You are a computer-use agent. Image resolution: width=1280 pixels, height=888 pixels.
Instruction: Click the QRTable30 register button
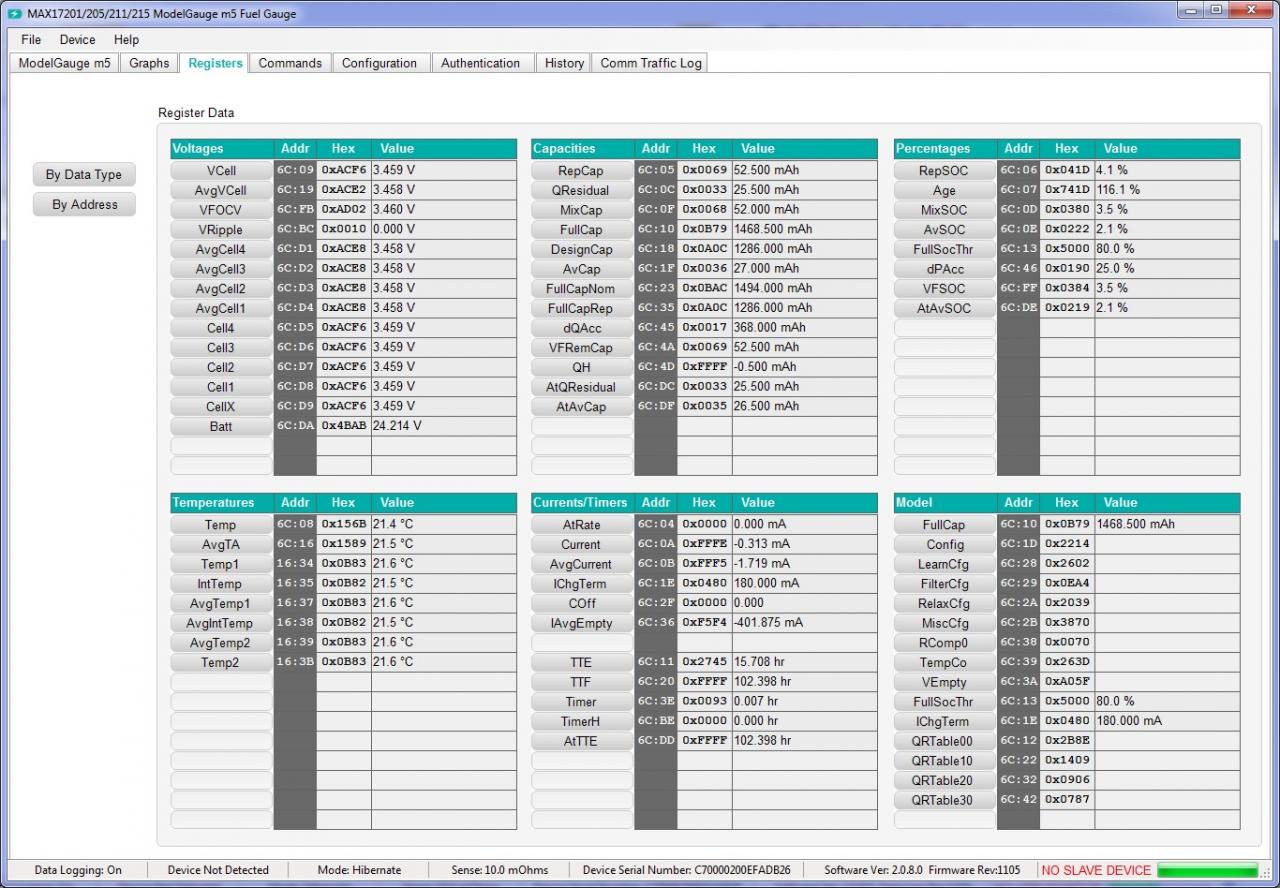944,800
